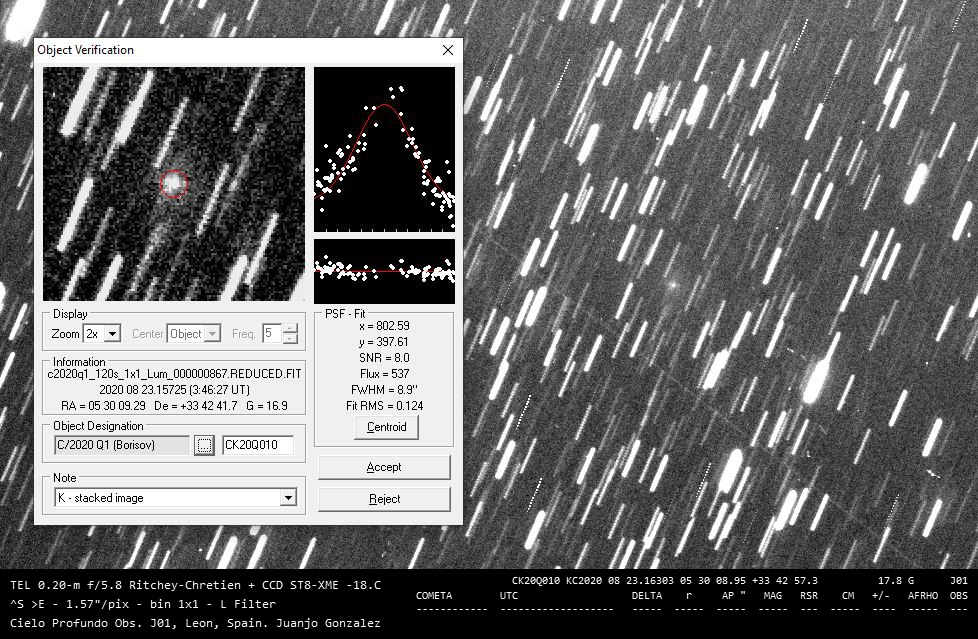978x639 pixels.
Task: Open the Zoom 2x dropdown
Action: (x=111, y=334)
